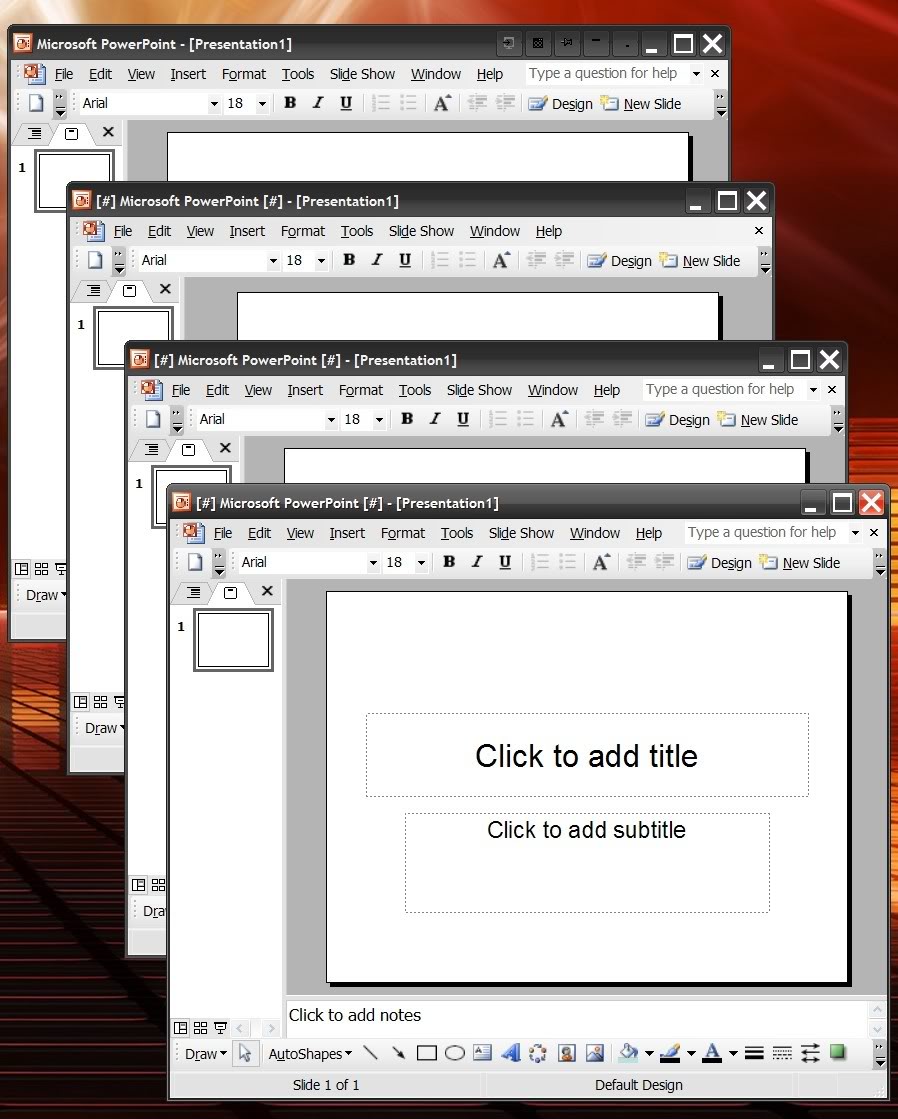Open font name dropdown in front window
This screenshot has width=898, height=1119.
pos(373,563)
